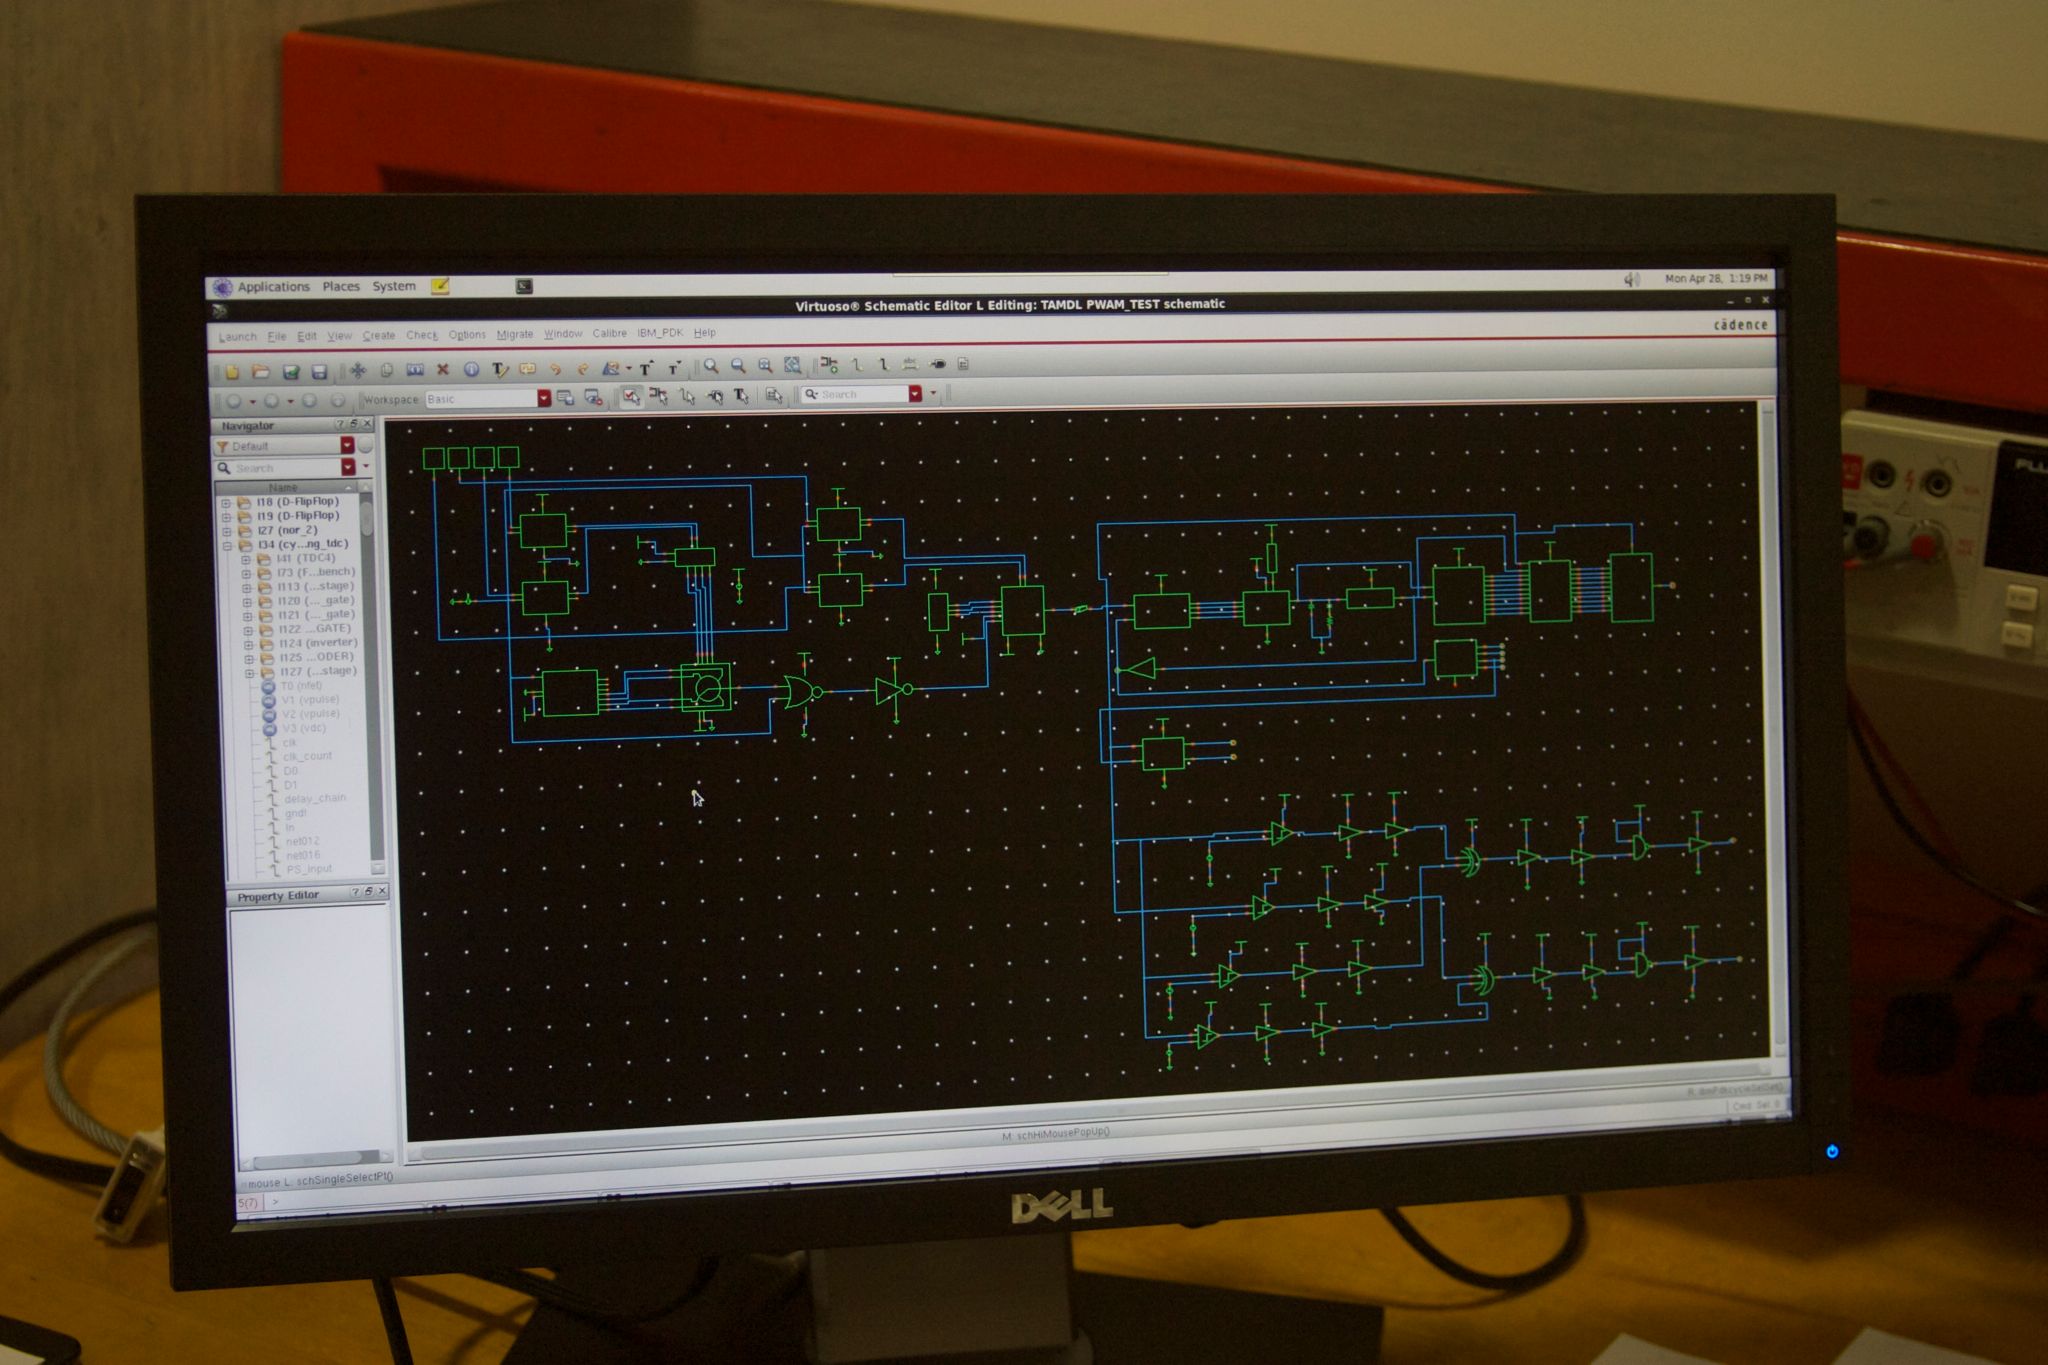This screenshot has width=2048, height=1365.
Task: Click the notes launcher in GNOME panel
Action: tap(440, 286)
